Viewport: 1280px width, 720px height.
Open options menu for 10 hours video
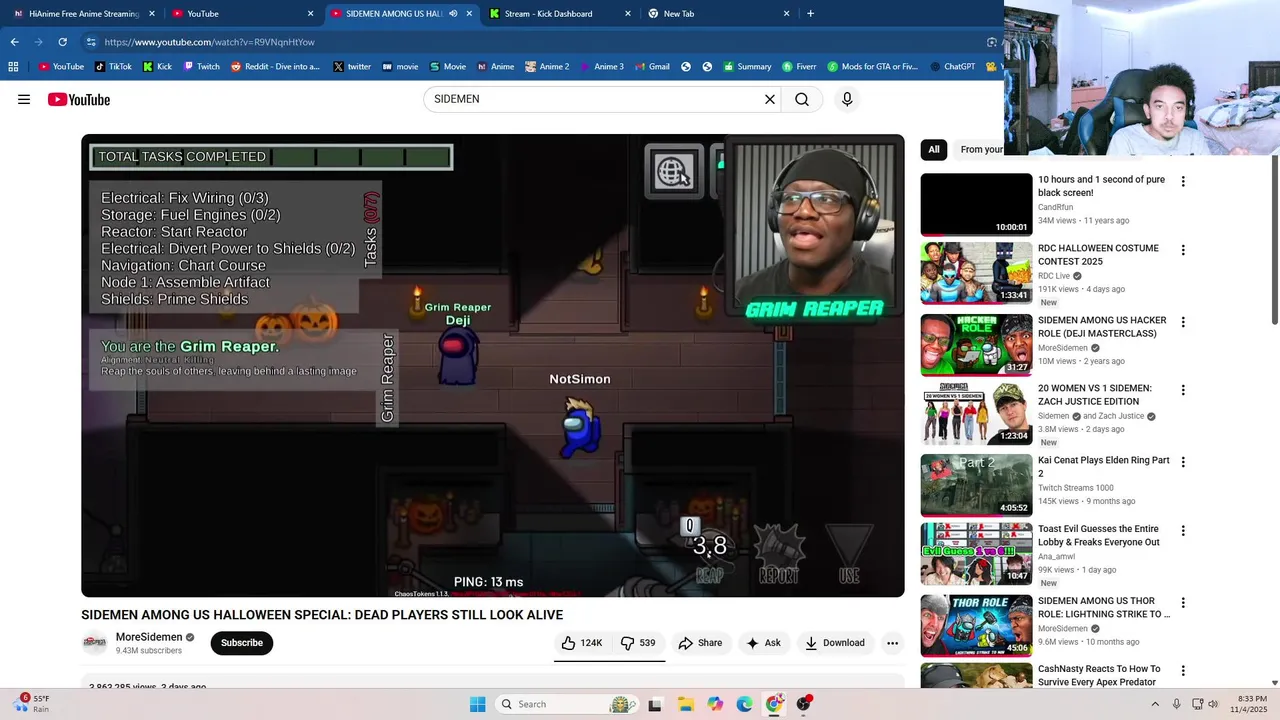pos(1183,182)
